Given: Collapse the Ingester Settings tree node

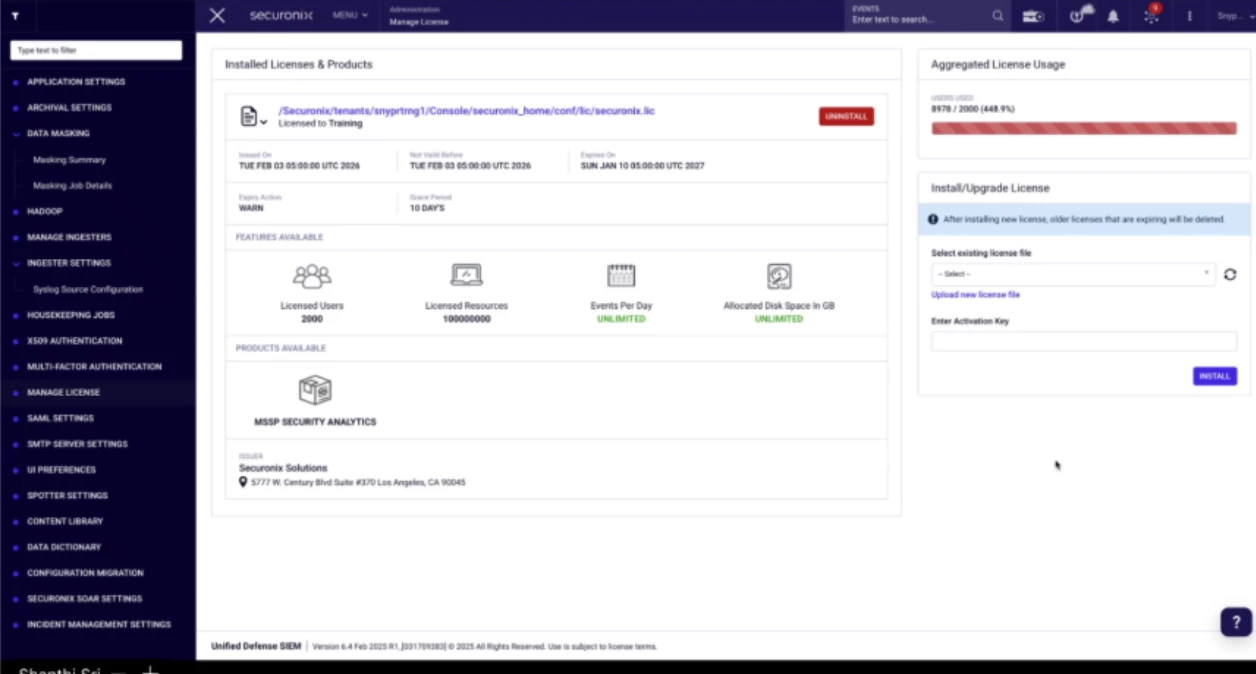Looking at the screenshot, I should pos(16,263).
